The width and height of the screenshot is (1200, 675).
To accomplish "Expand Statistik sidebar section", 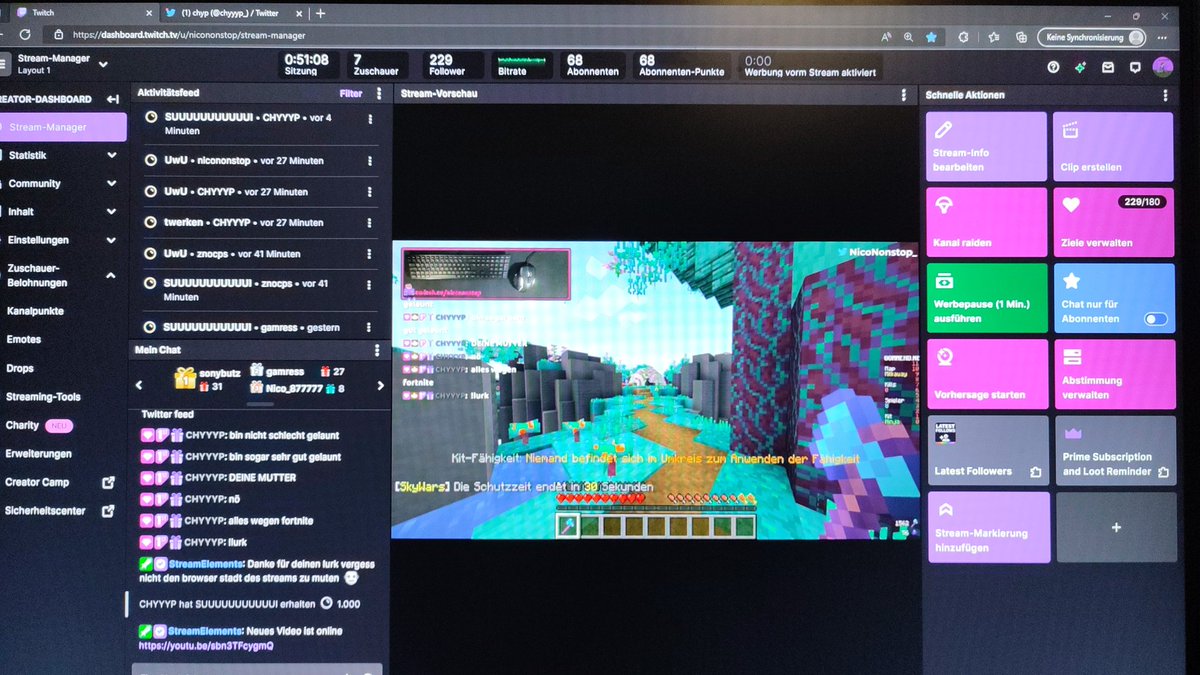I will click(x=112, y=156).
